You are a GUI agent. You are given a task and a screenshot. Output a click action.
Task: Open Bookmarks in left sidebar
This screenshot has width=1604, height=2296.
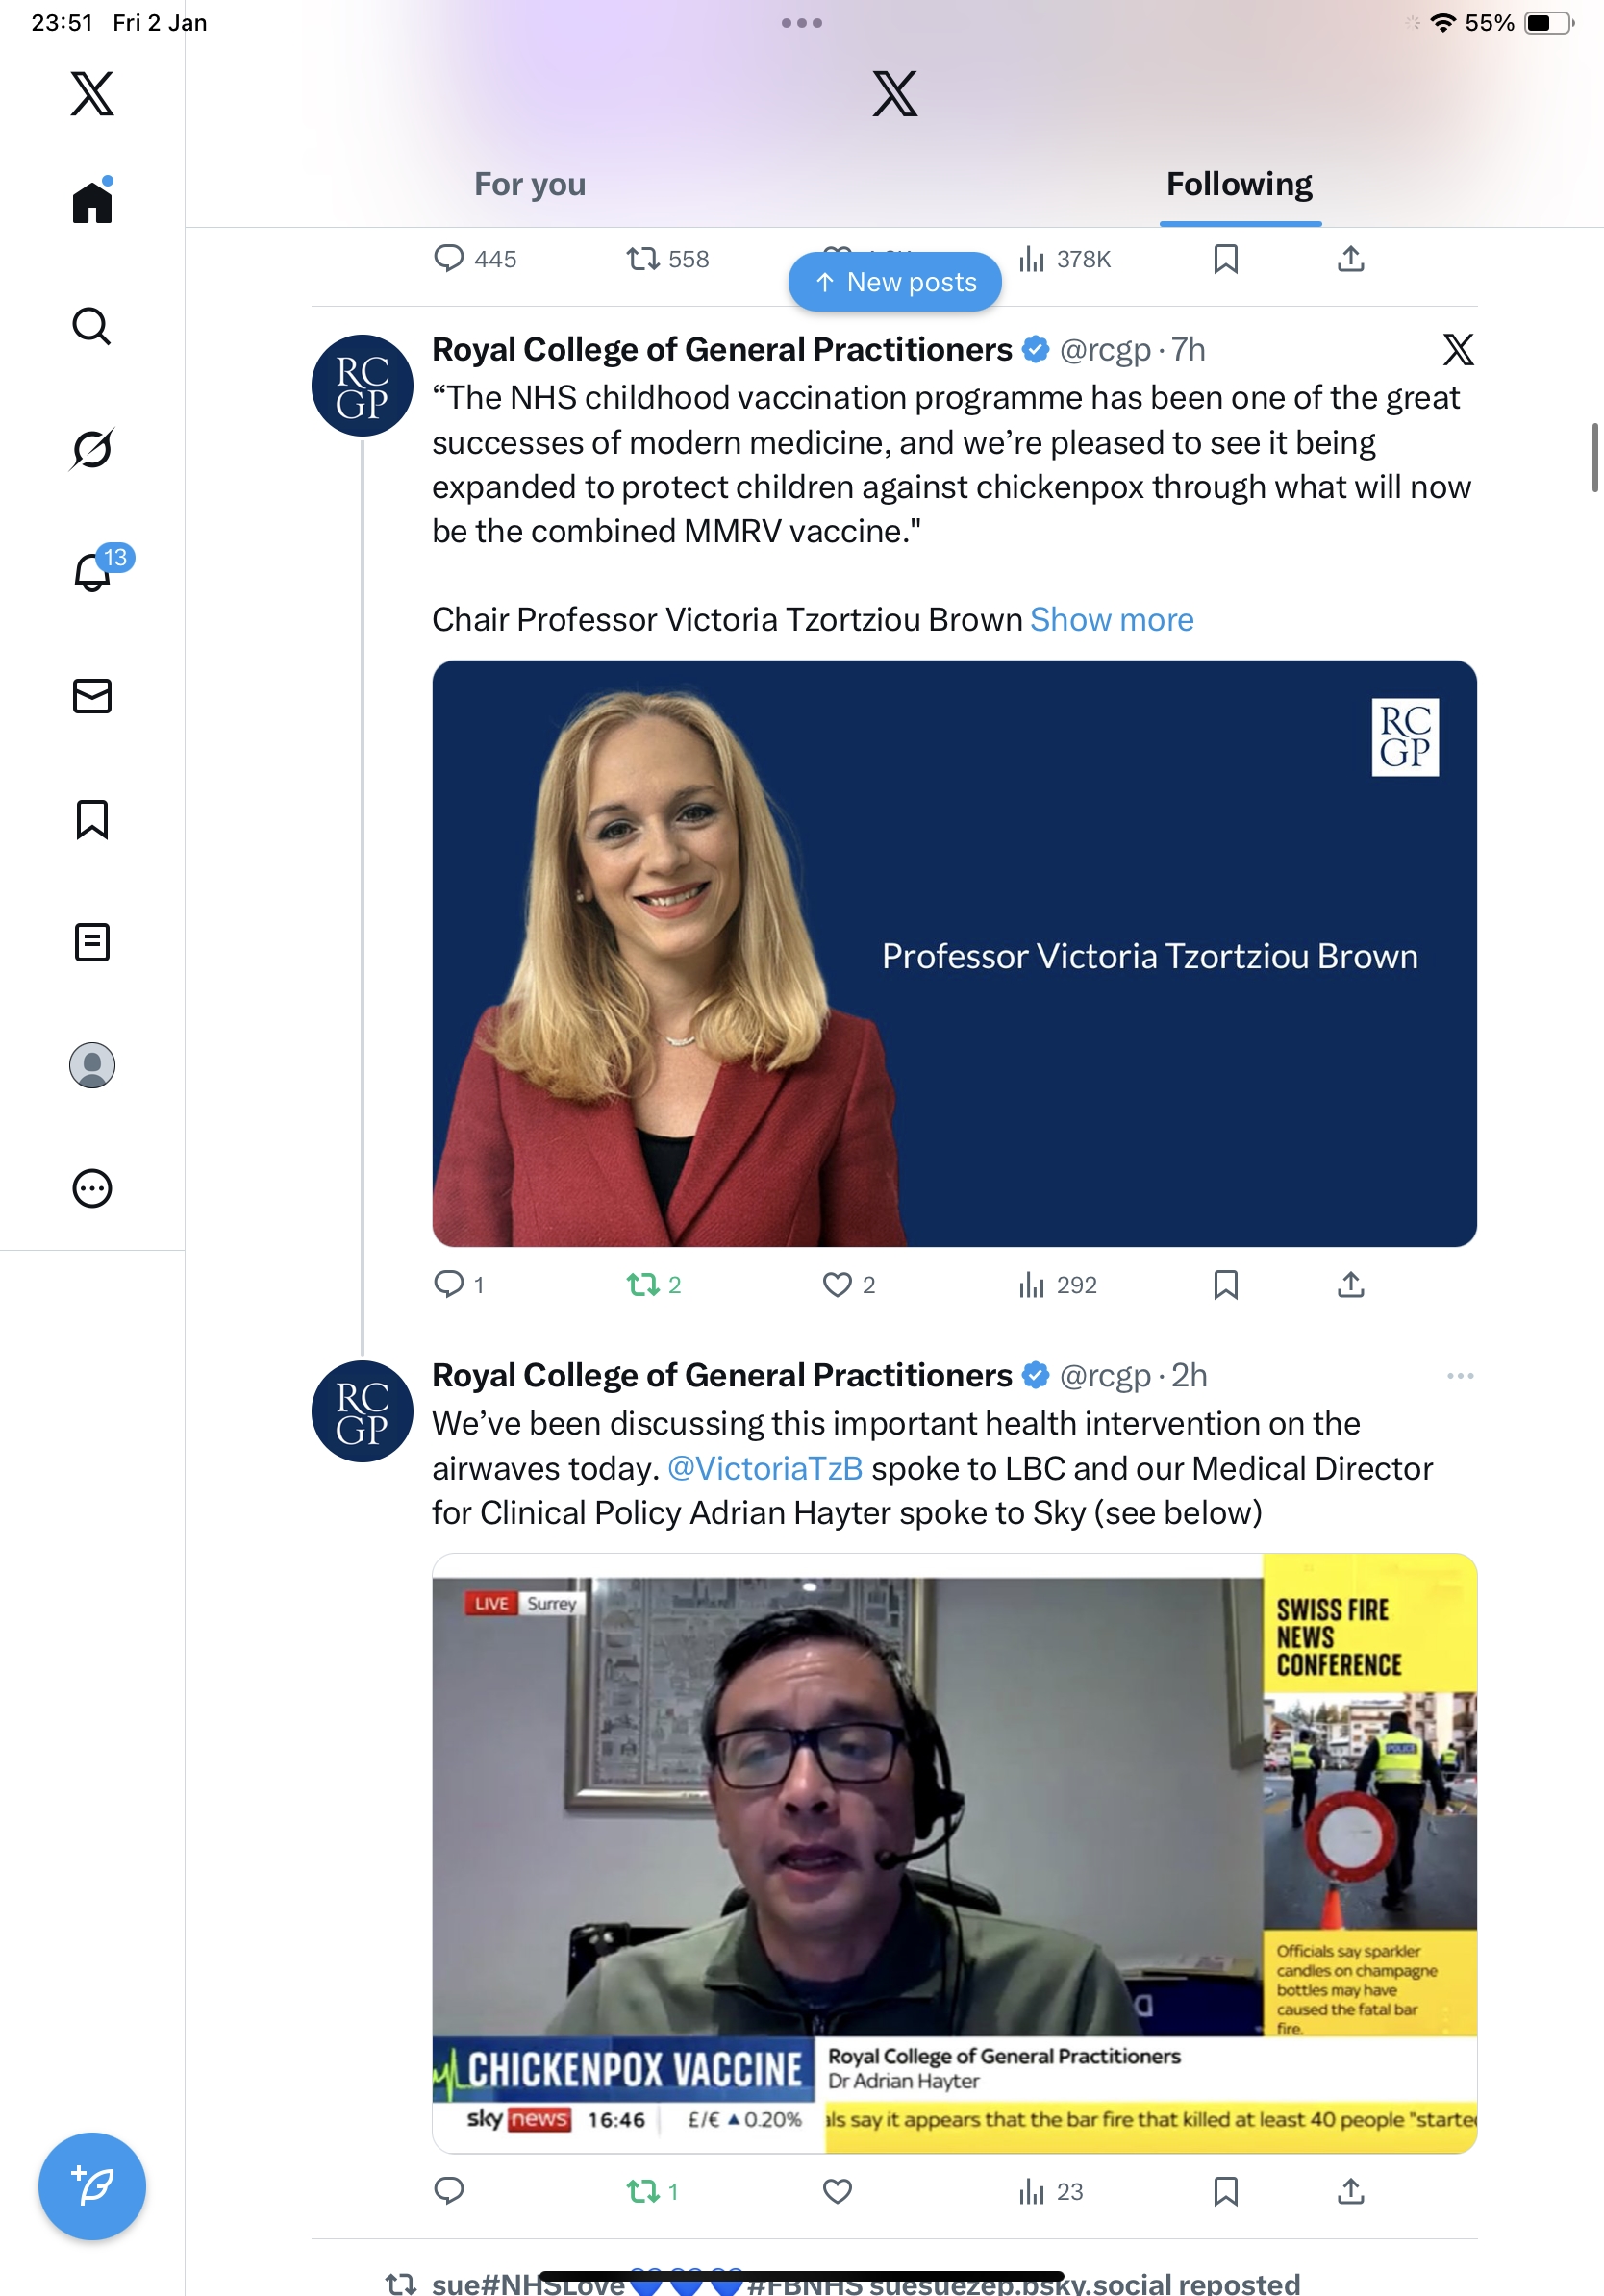pyautogui.click(x=92, y=819)
